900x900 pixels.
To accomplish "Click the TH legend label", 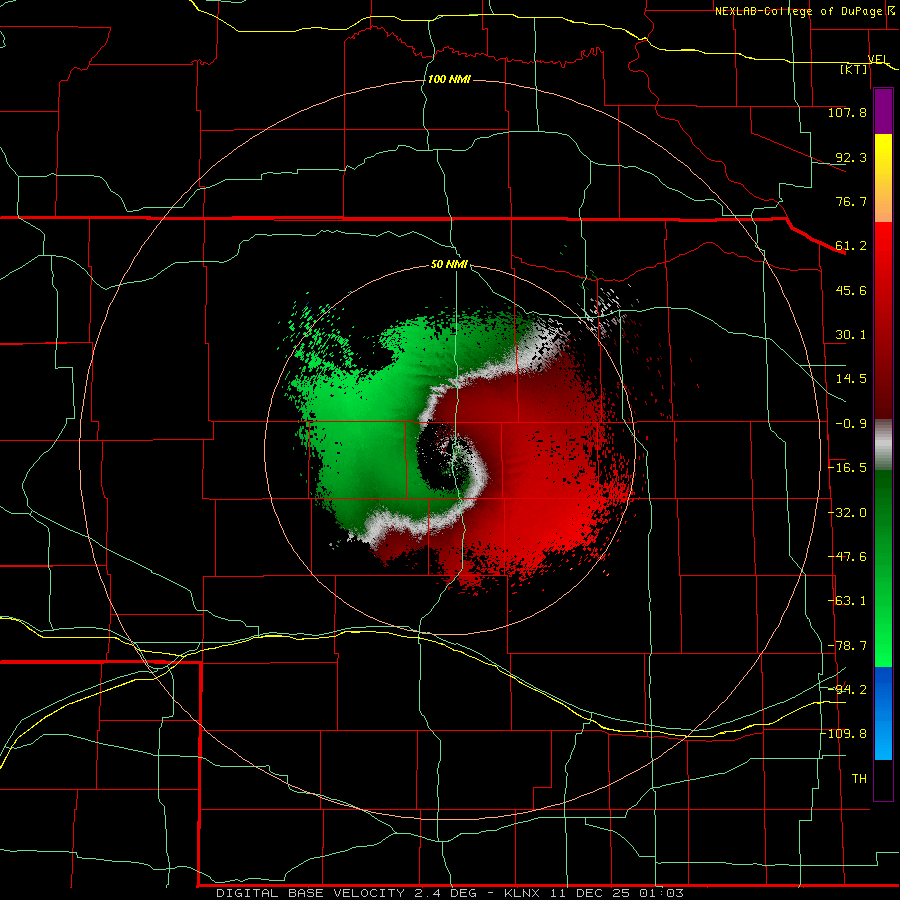I will [x=859, y=778].
